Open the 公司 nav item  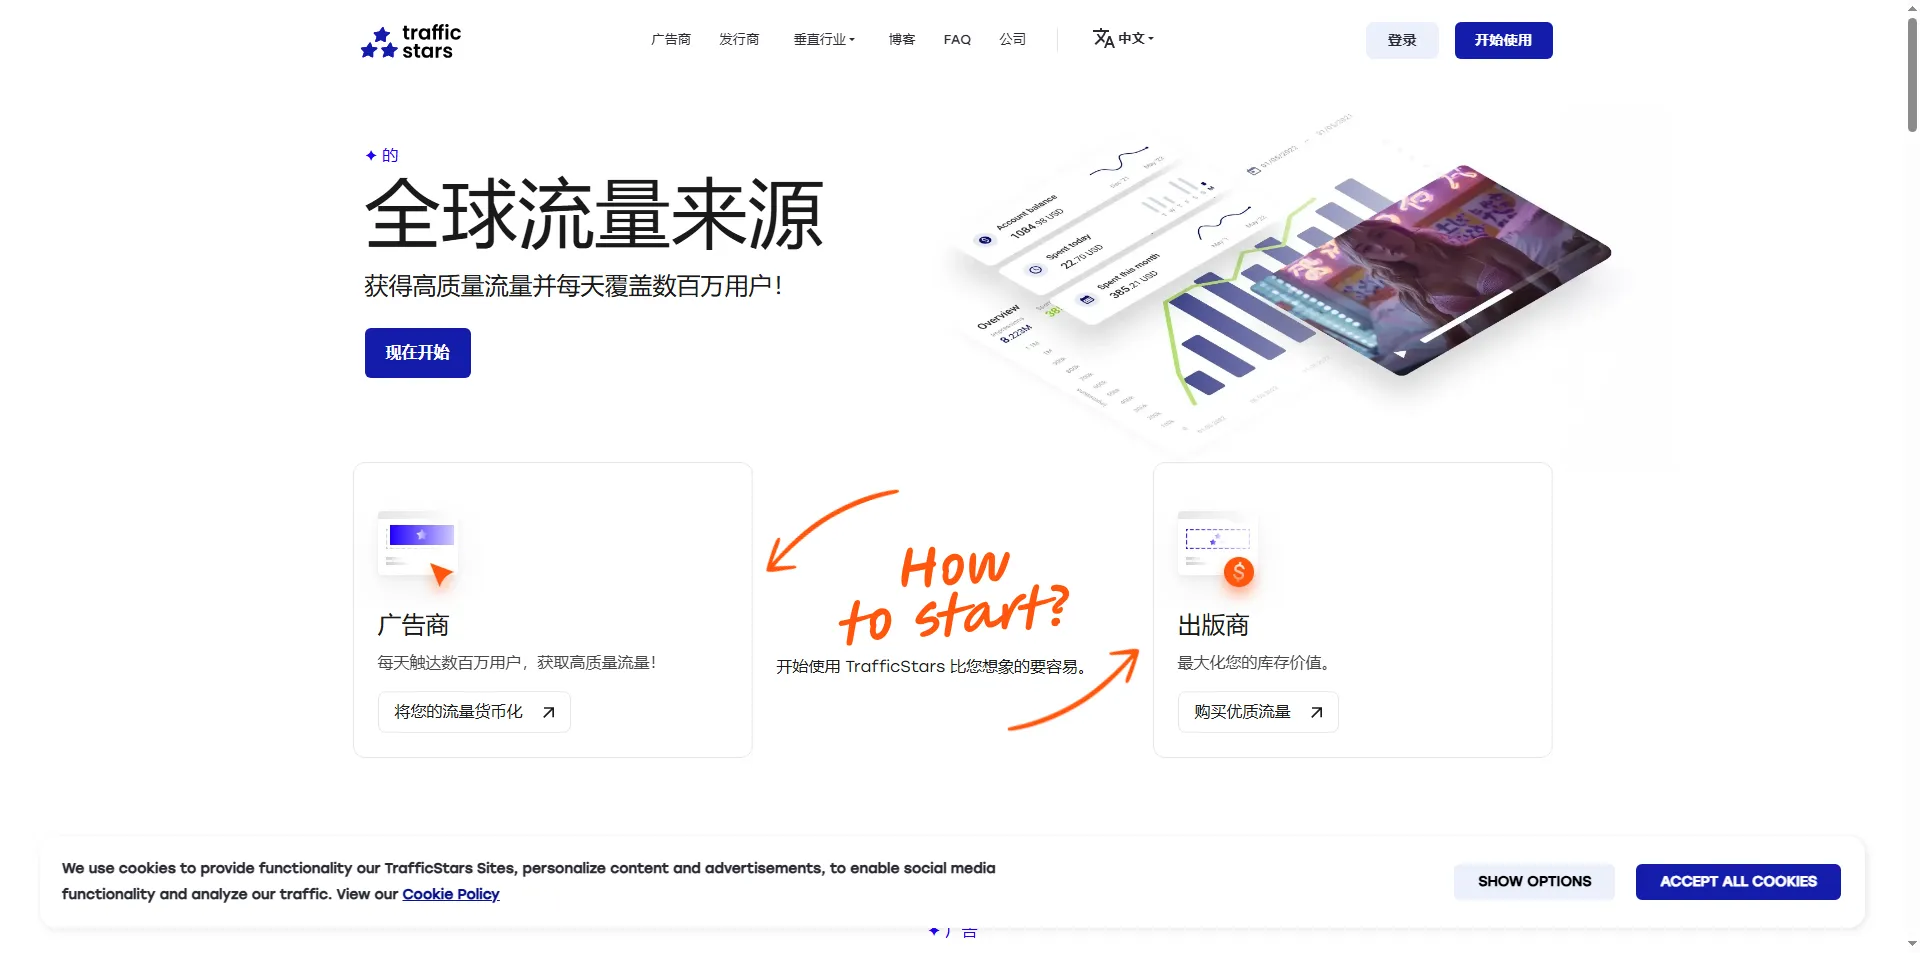(x=1012, y=39)
